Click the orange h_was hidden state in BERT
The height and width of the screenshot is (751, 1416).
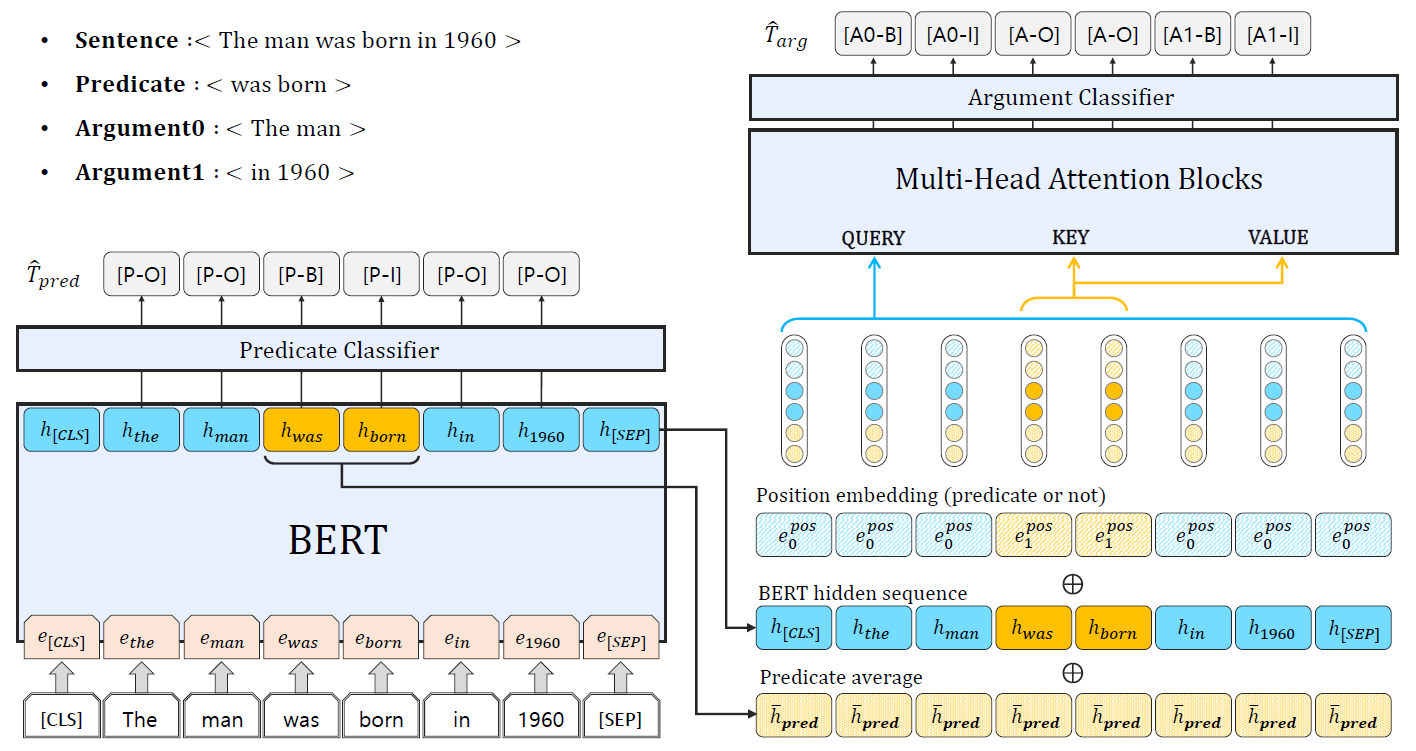(x=301, y=431)
